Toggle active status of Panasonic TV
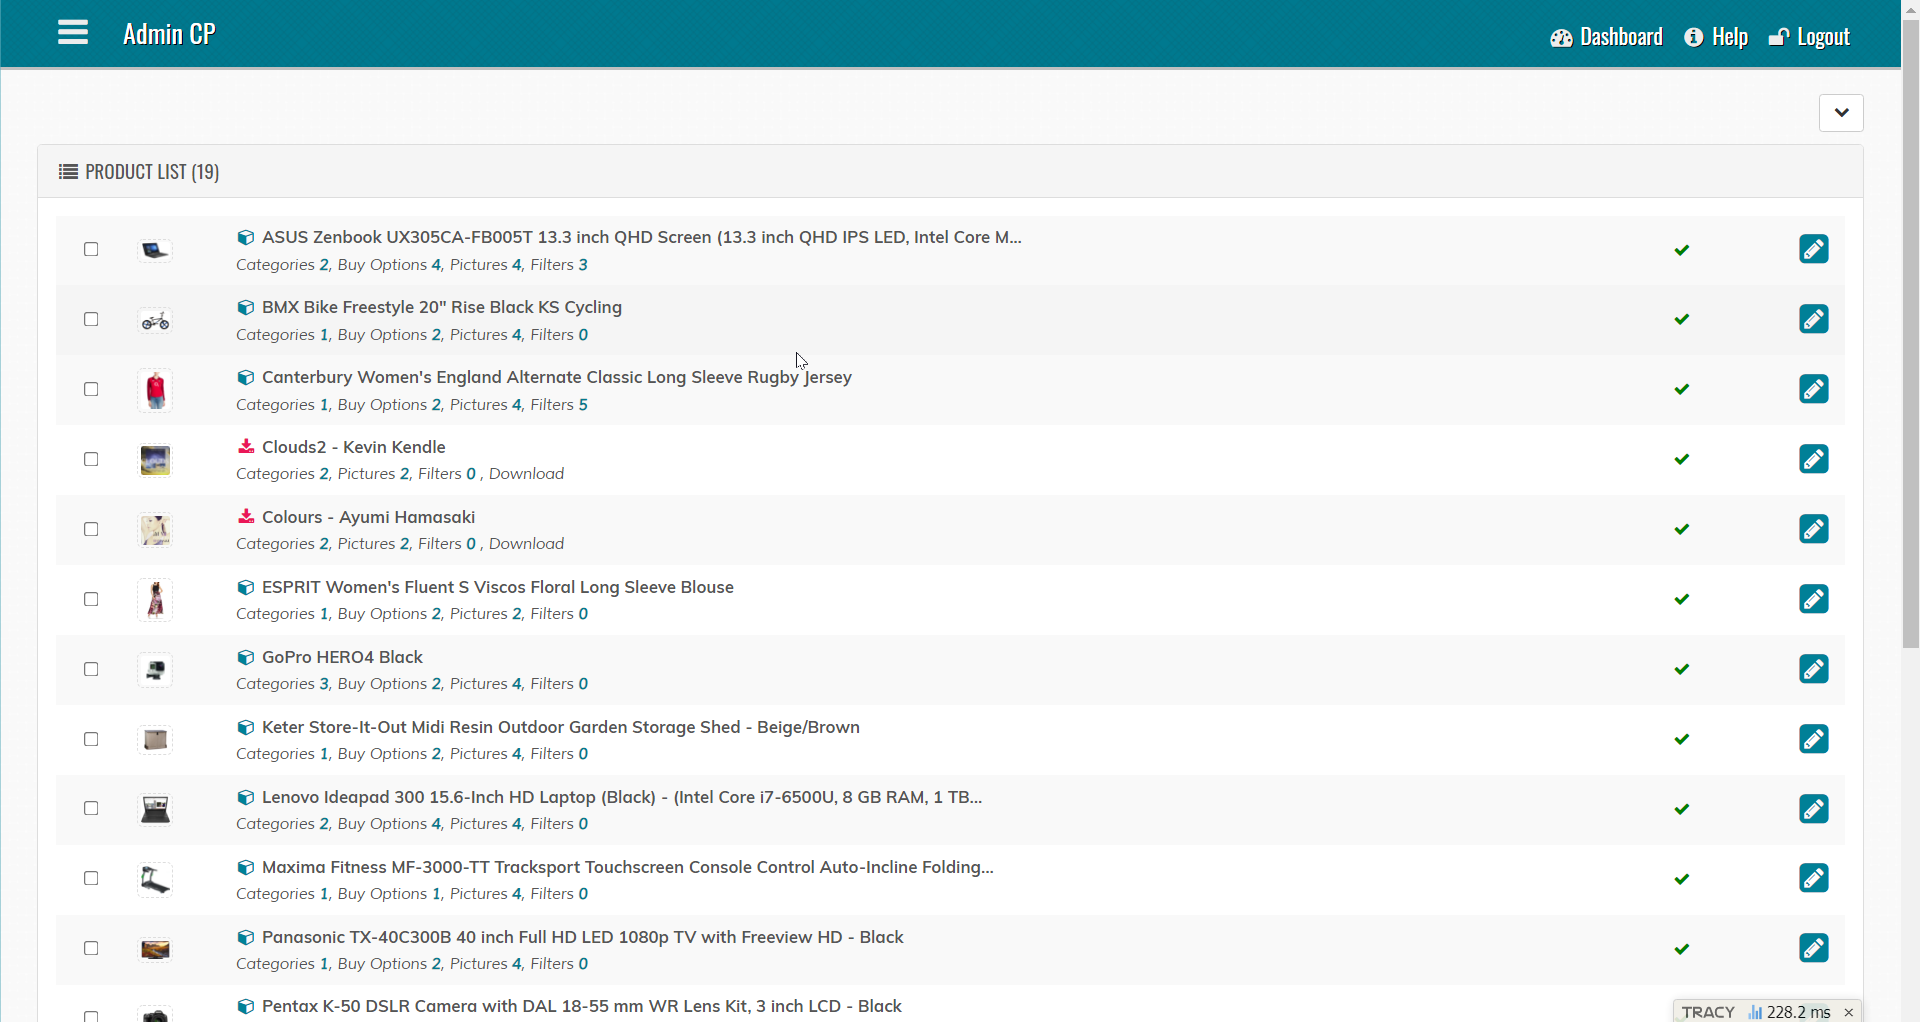 click(x=1682, y=949)
